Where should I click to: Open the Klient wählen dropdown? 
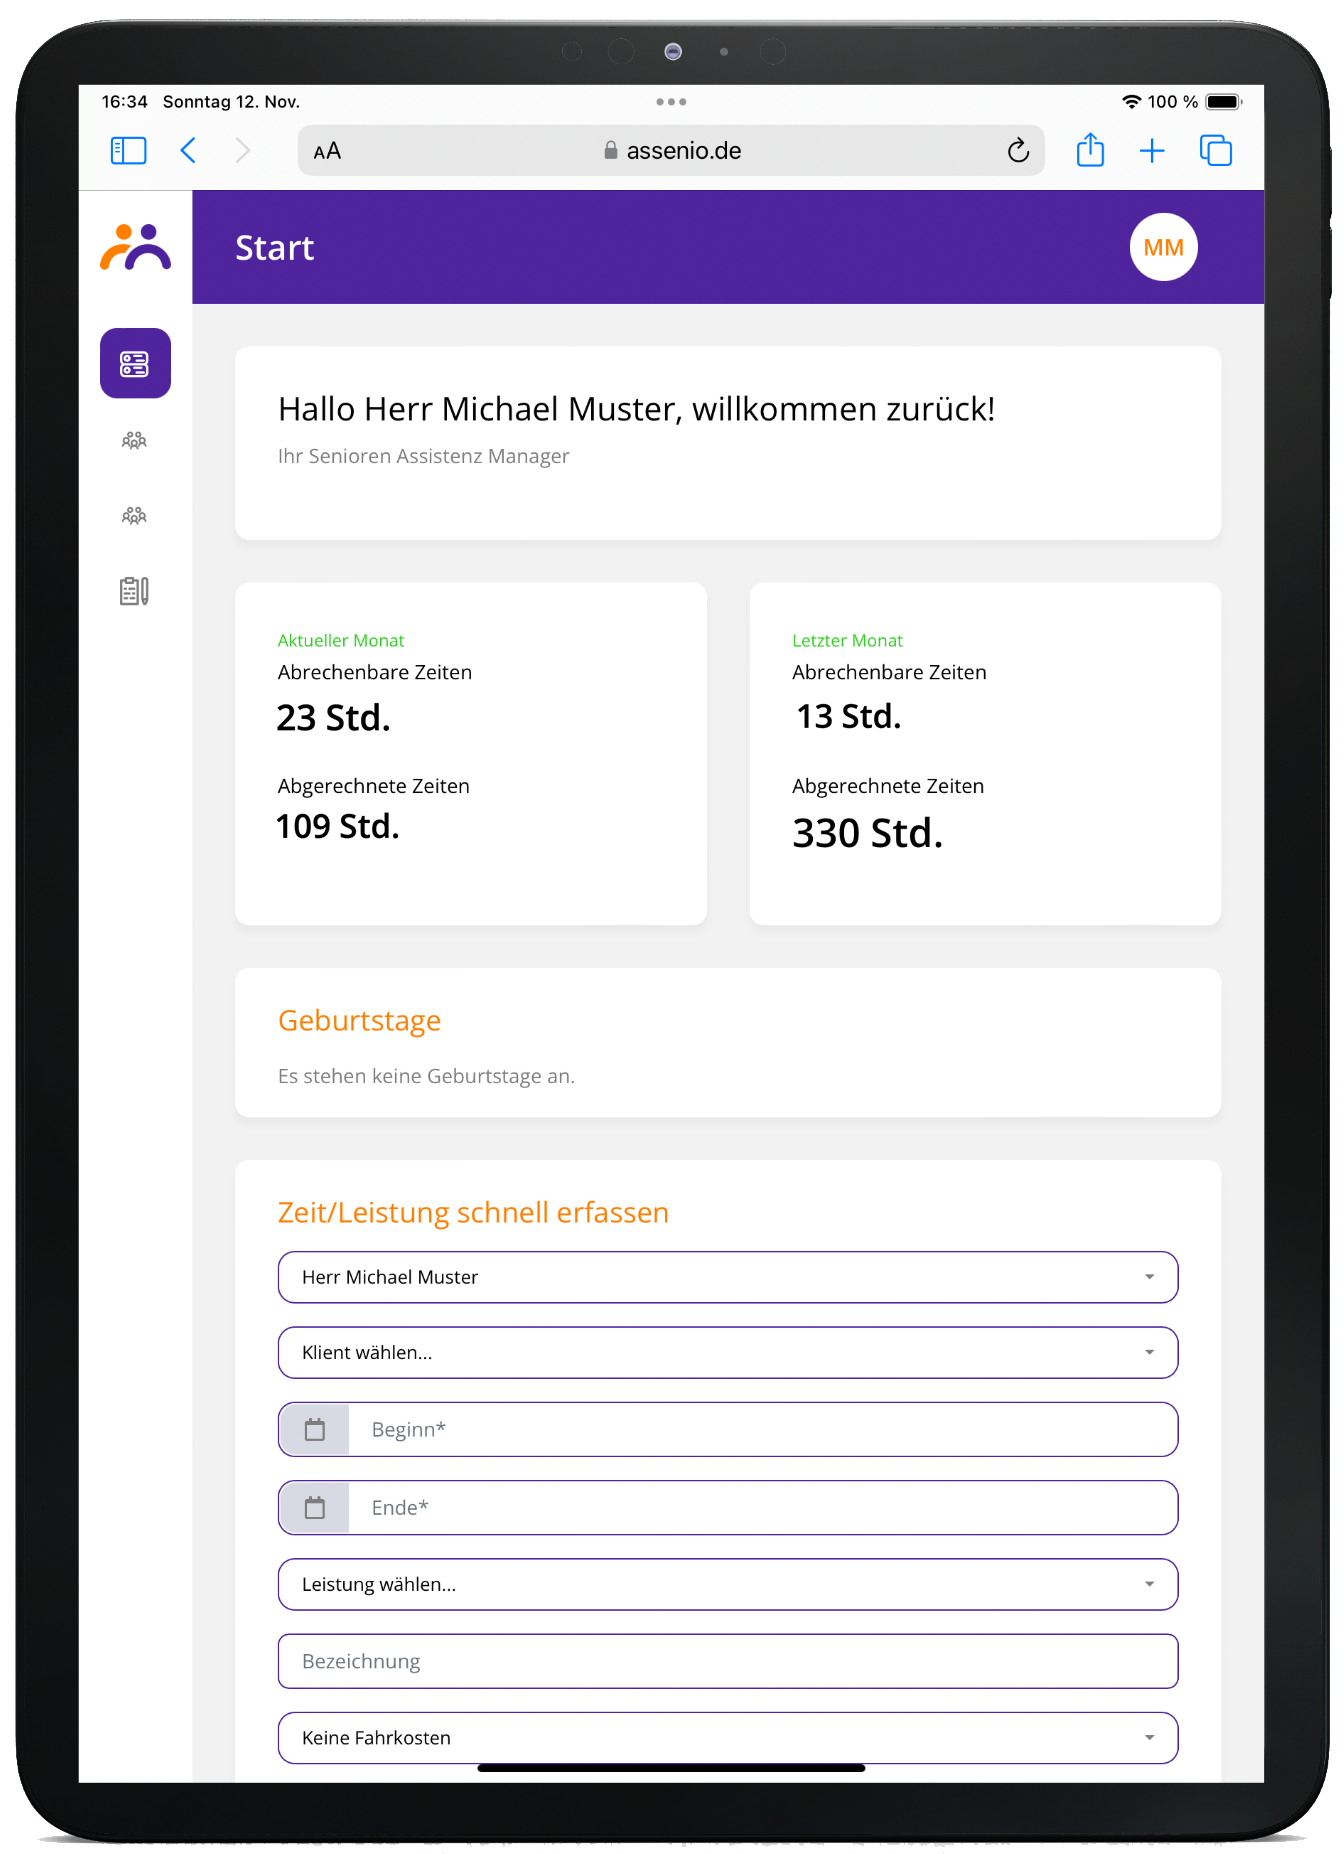point(728,1353)
